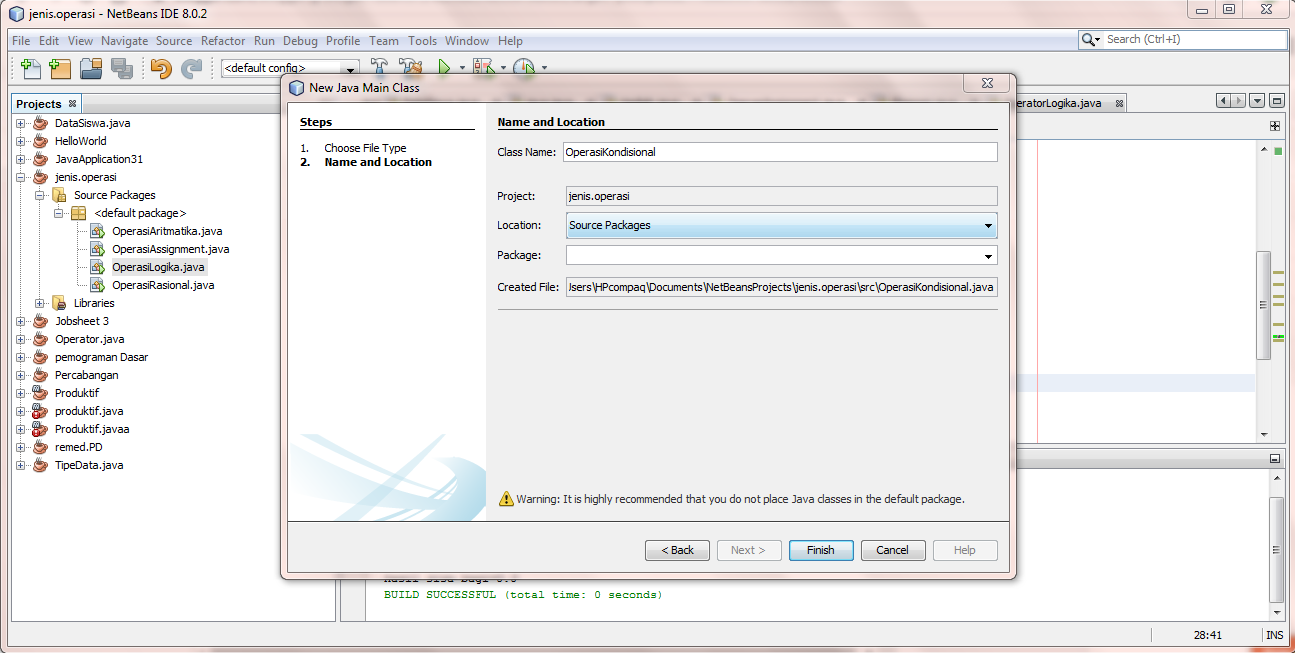
Task: Close the New Java Main Class dialog
Action: pos(986,85)
